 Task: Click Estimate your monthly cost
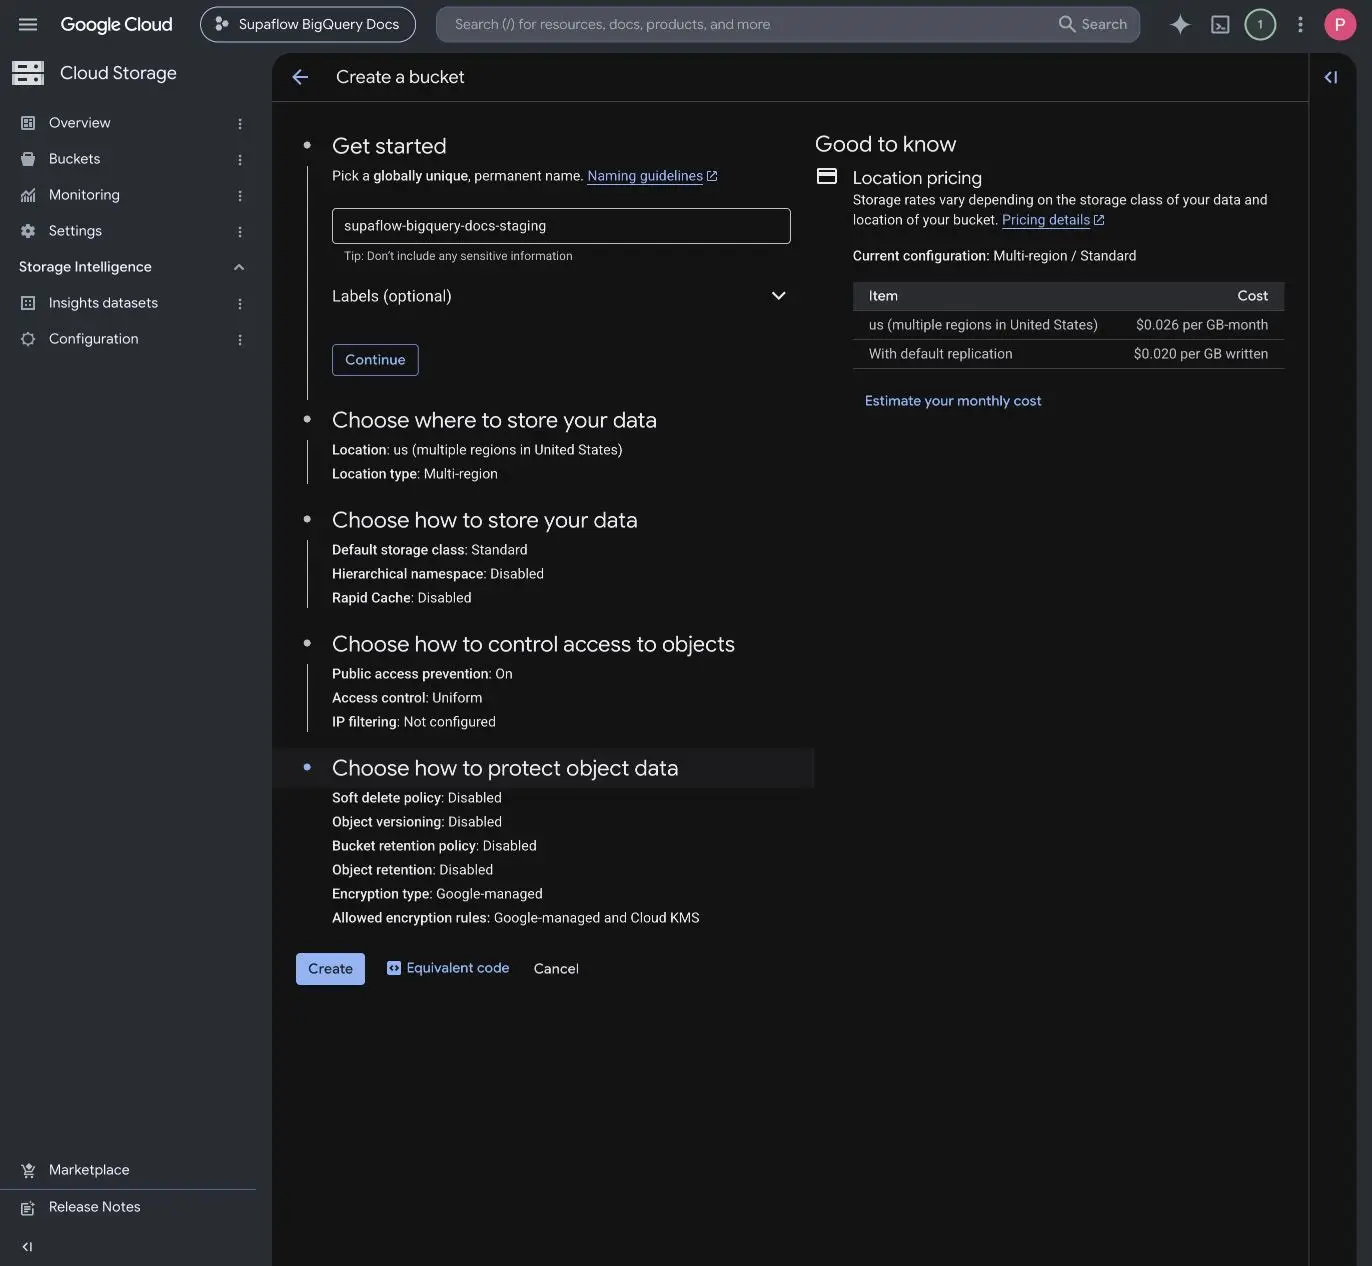pos(953,401)
